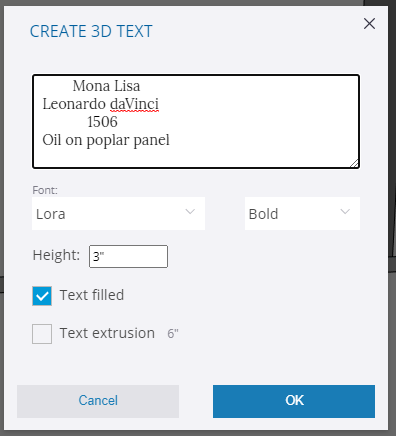Image resolution: width=396 pixels, height=436 pixels.
Task: Cancel the 3D text creation
Action: click(x=98, y=401)
